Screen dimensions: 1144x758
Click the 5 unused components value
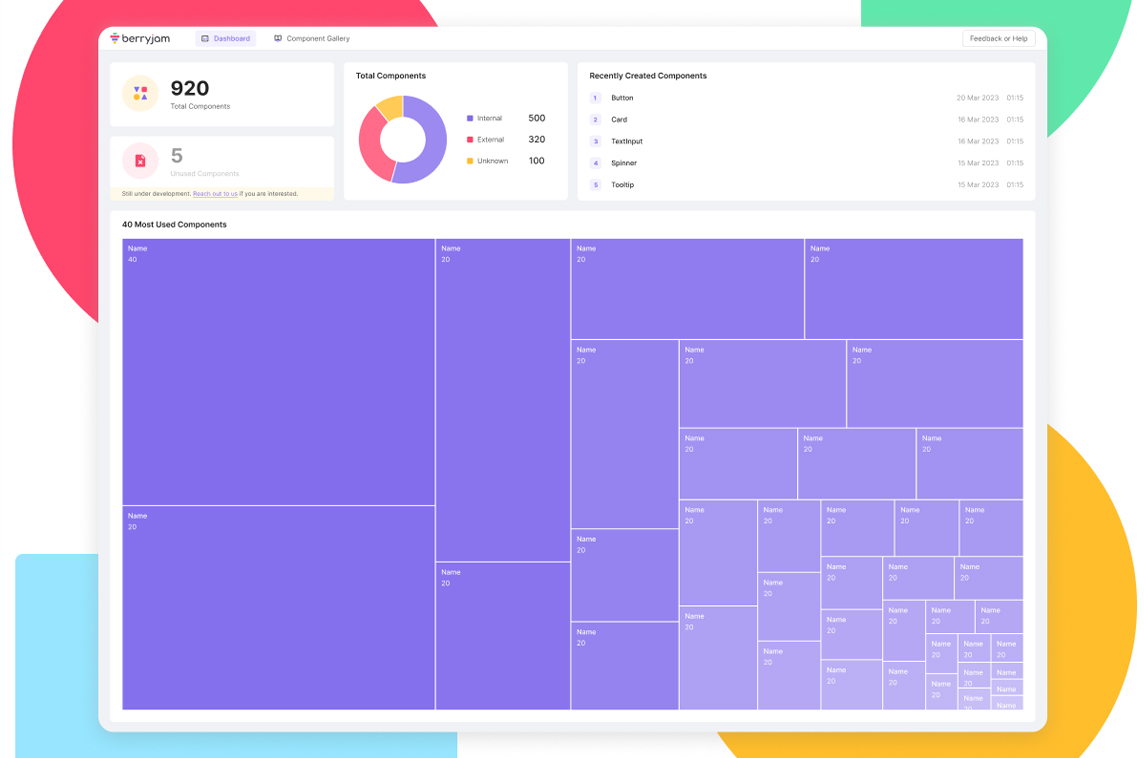[x=177, y=155]
